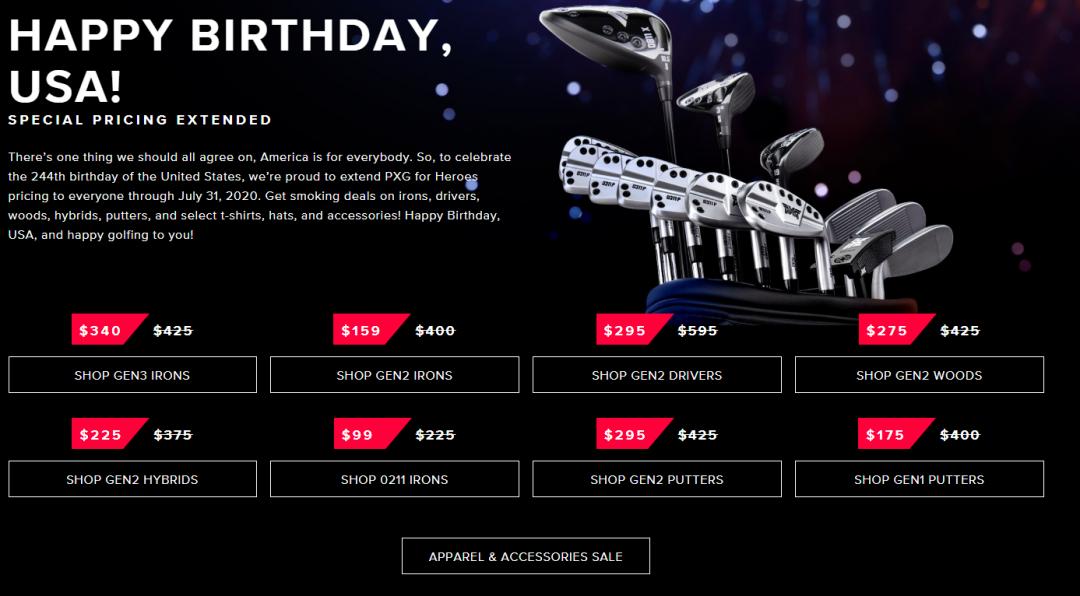This screenshot has width=1080, height=596.
Task: Open Shop Gen1 Putters button
Action: pyautogui.click(x=920, y=479)
